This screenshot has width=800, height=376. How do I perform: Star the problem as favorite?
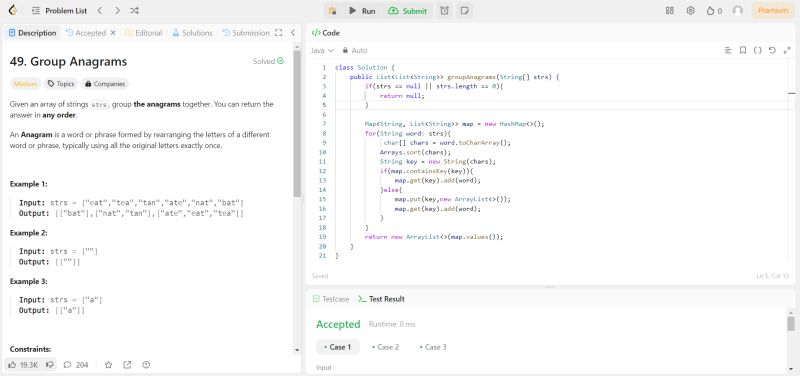coord(108,365)
